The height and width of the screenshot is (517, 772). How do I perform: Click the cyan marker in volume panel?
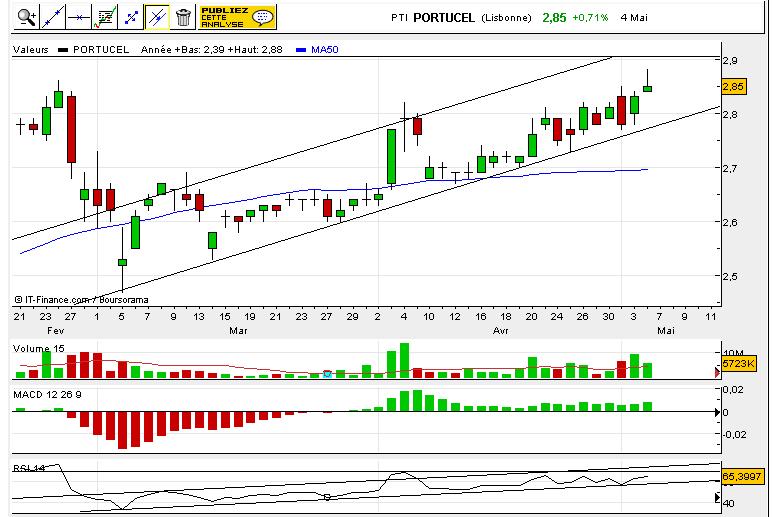327,374
